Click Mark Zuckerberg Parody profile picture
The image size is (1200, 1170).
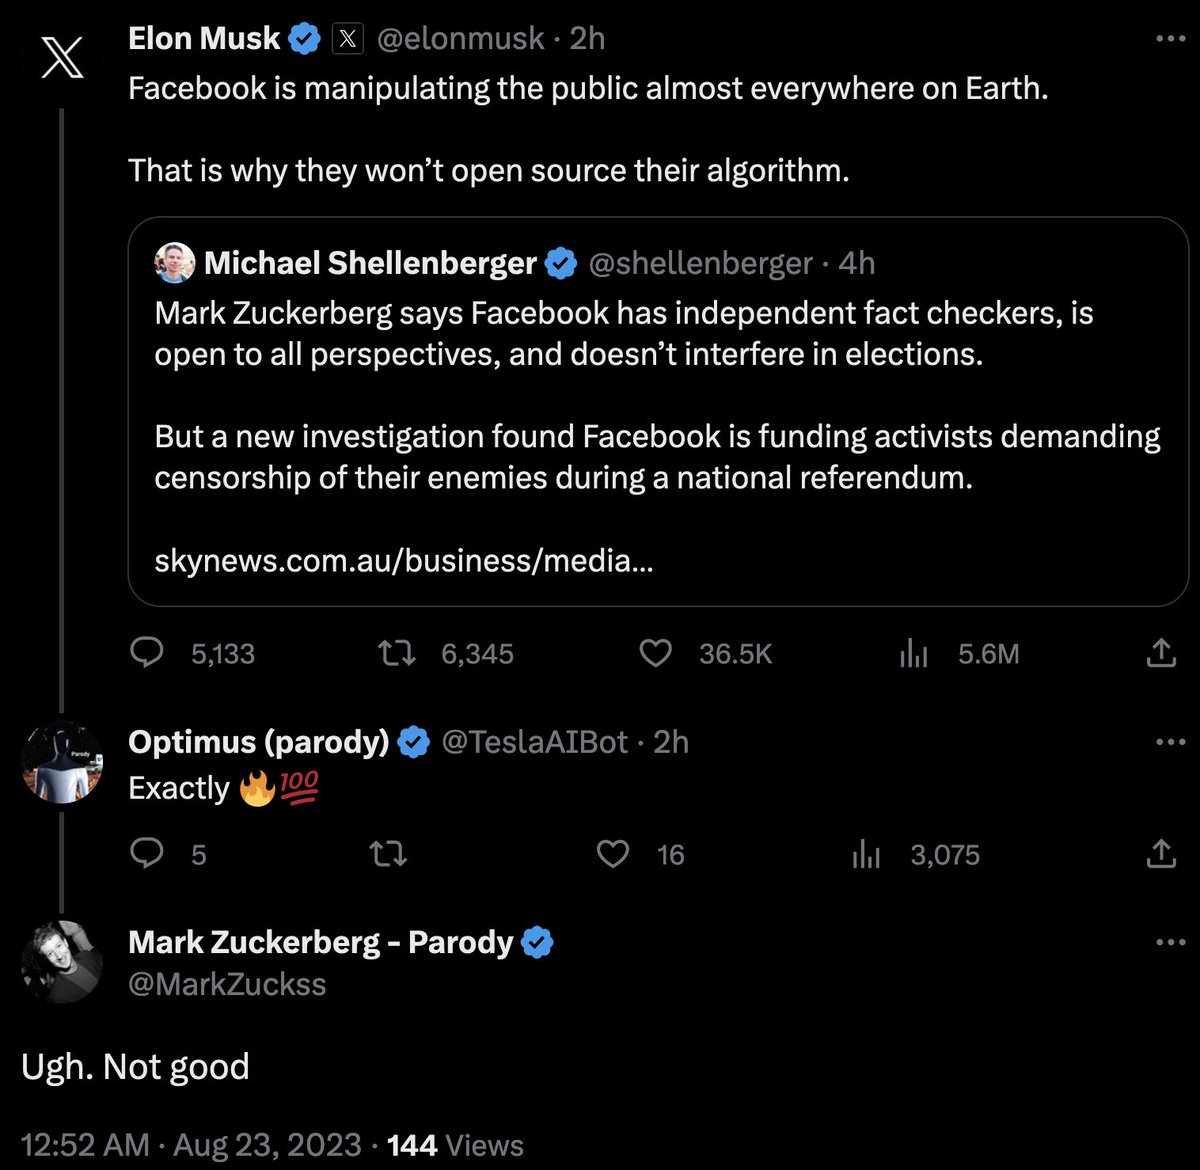62,962
